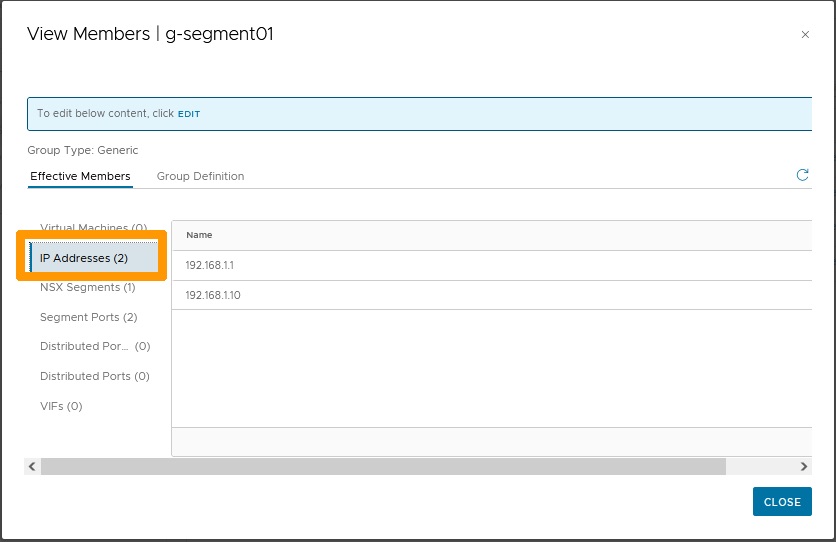Show NSX Segments (1) members
Viewport: 836px width, 542px height.
(x=87, y=287)
